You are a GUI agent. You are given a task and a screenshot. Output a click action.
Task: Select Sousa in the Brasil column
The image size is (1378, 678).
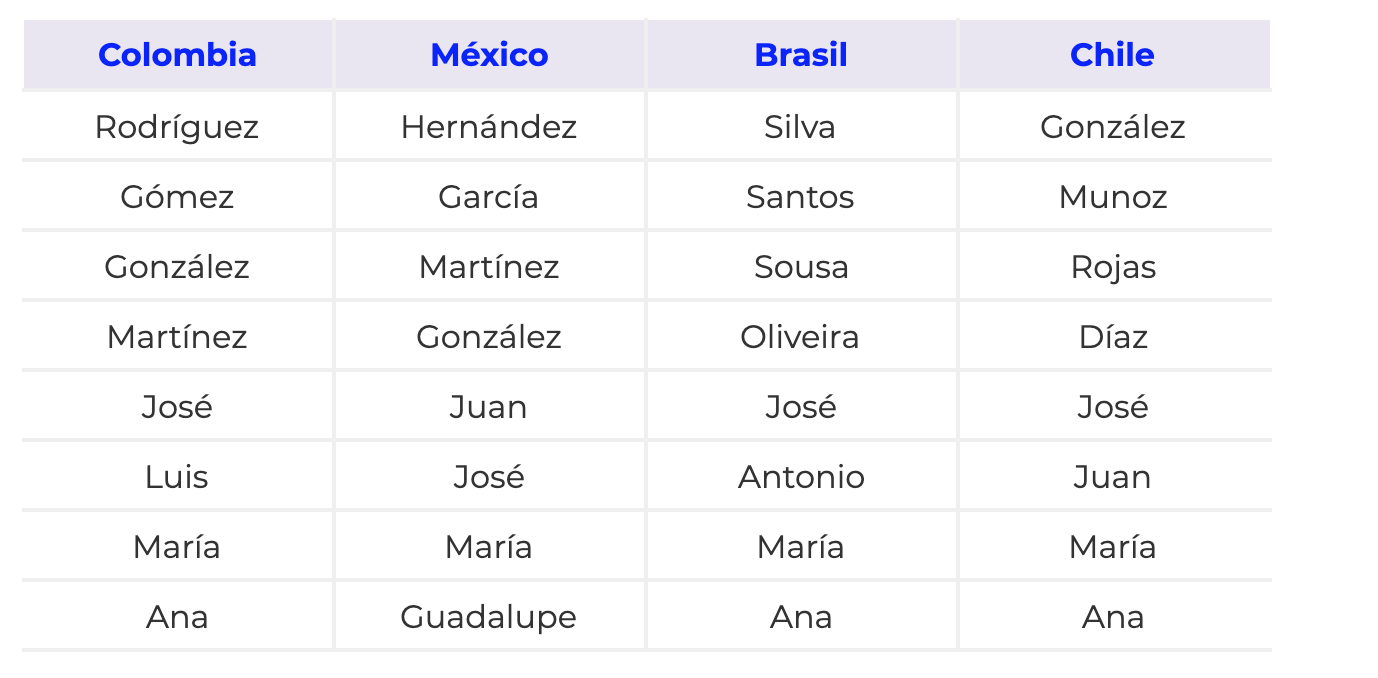tap(801, 267)
